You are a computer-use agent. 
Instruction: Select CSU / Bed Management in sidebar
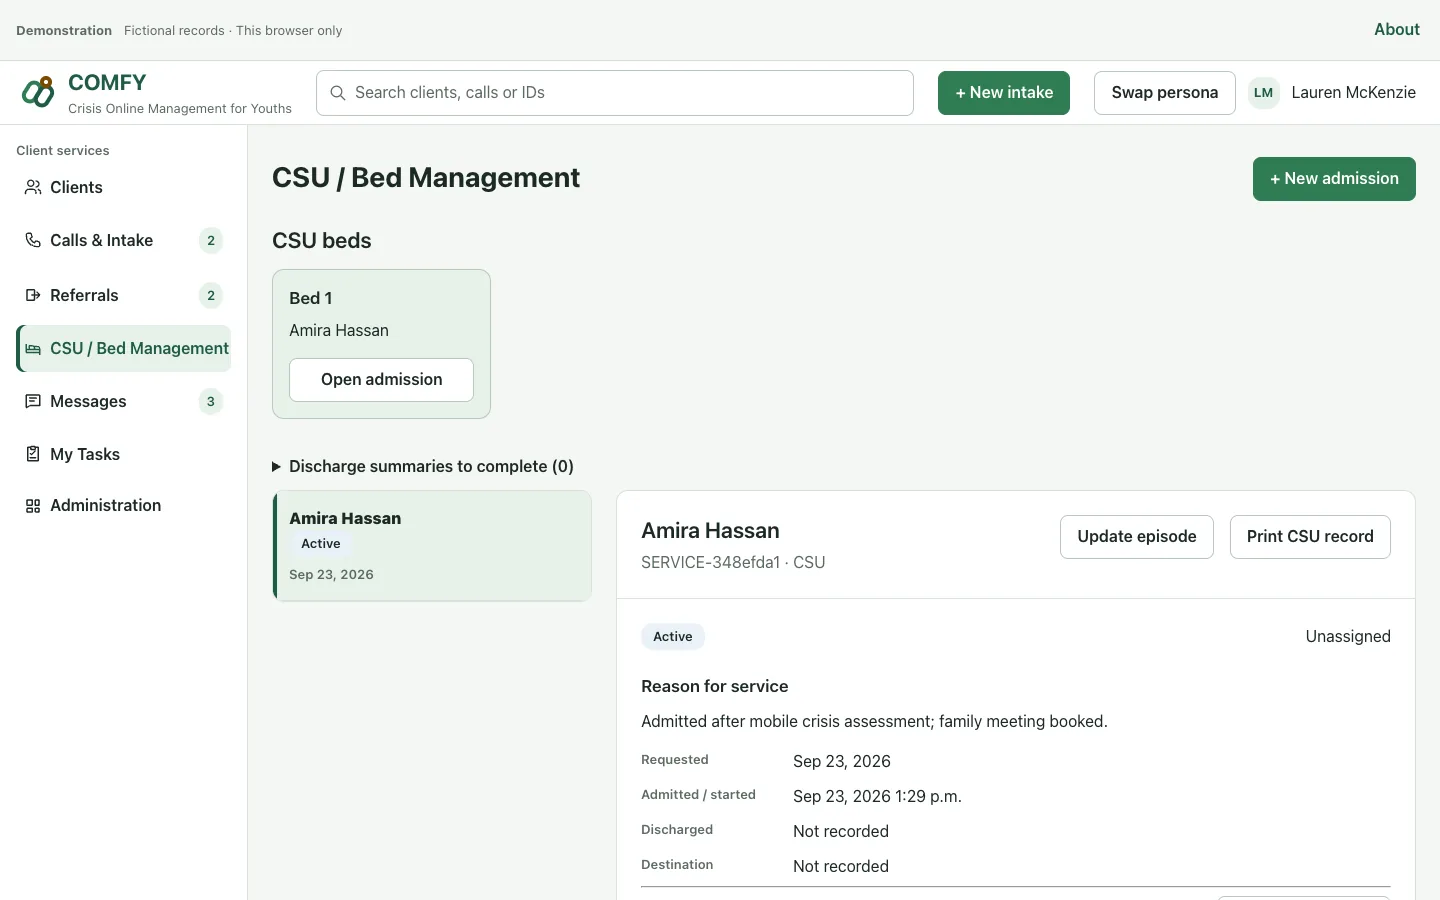pyautogui.click(x=123, y=348)
